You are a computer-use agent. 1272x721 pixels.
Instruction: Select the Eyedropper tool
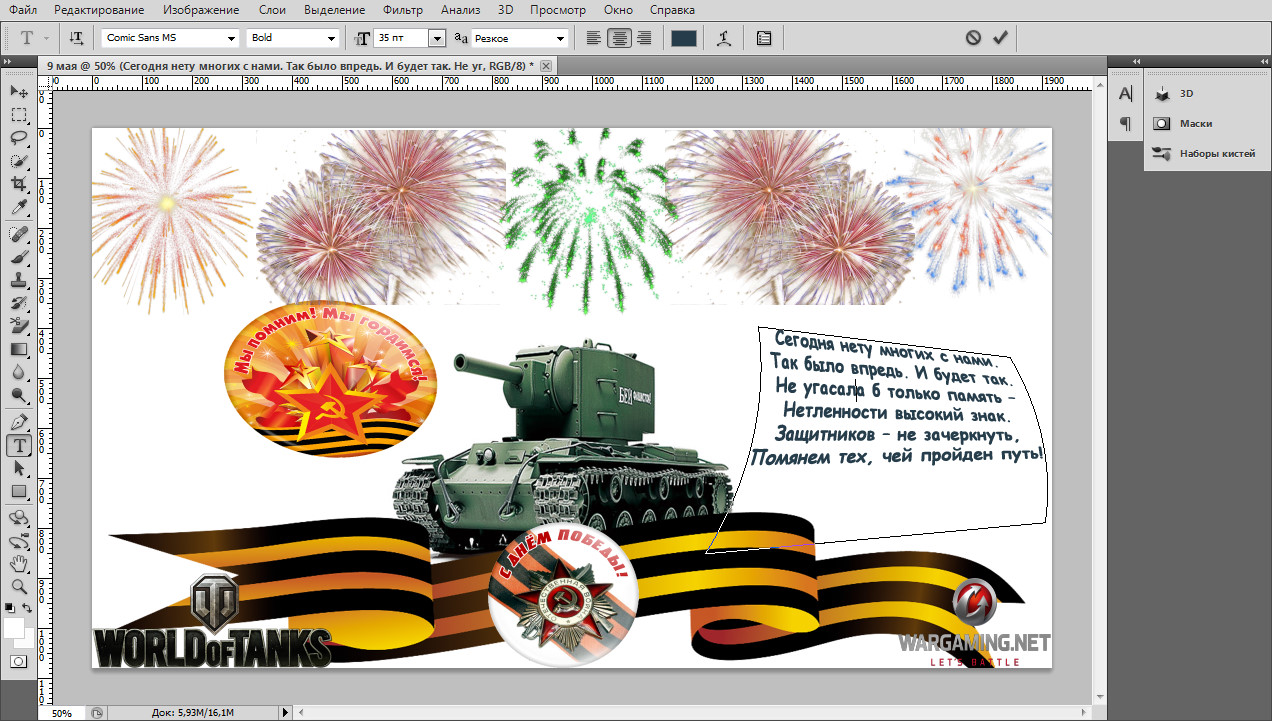[x=18, y=207]
